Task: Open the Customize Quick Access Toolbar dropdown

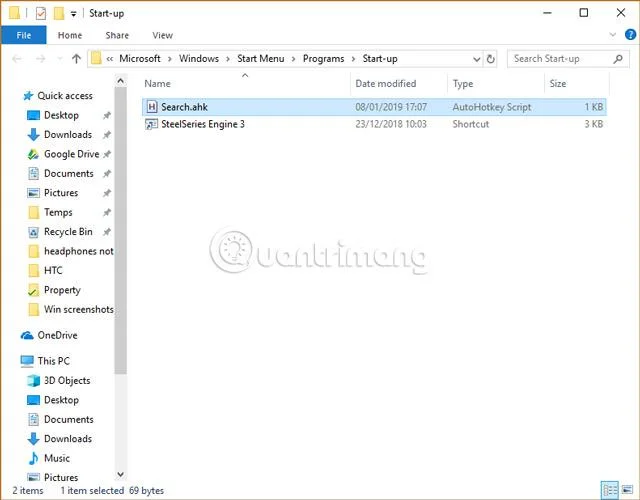Action: 73,14
